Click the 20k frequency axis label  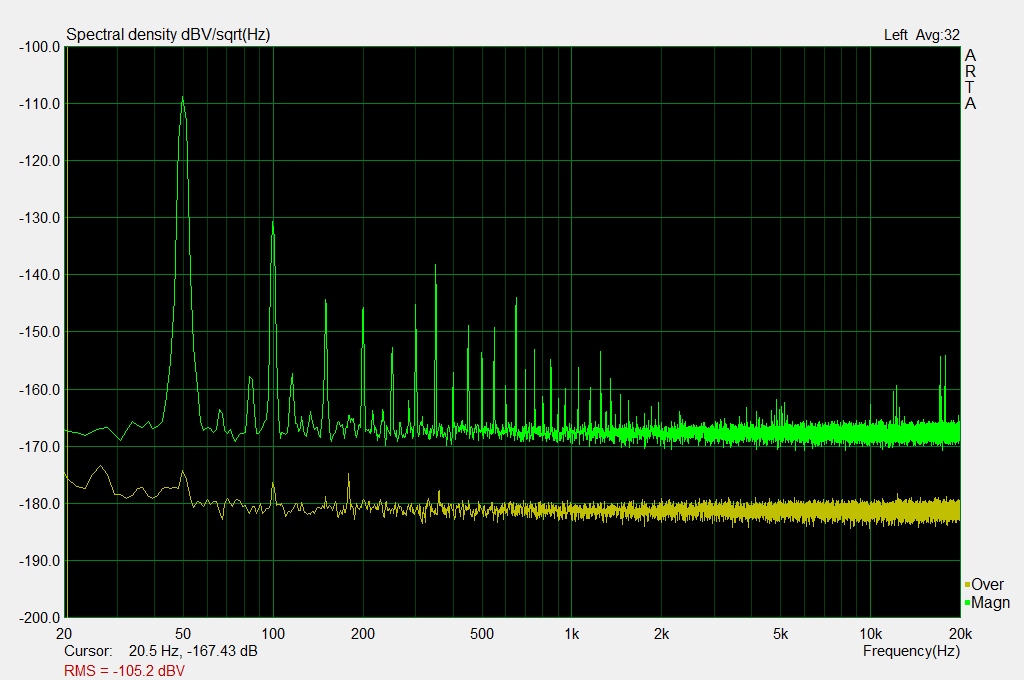[x=961, y=634]
